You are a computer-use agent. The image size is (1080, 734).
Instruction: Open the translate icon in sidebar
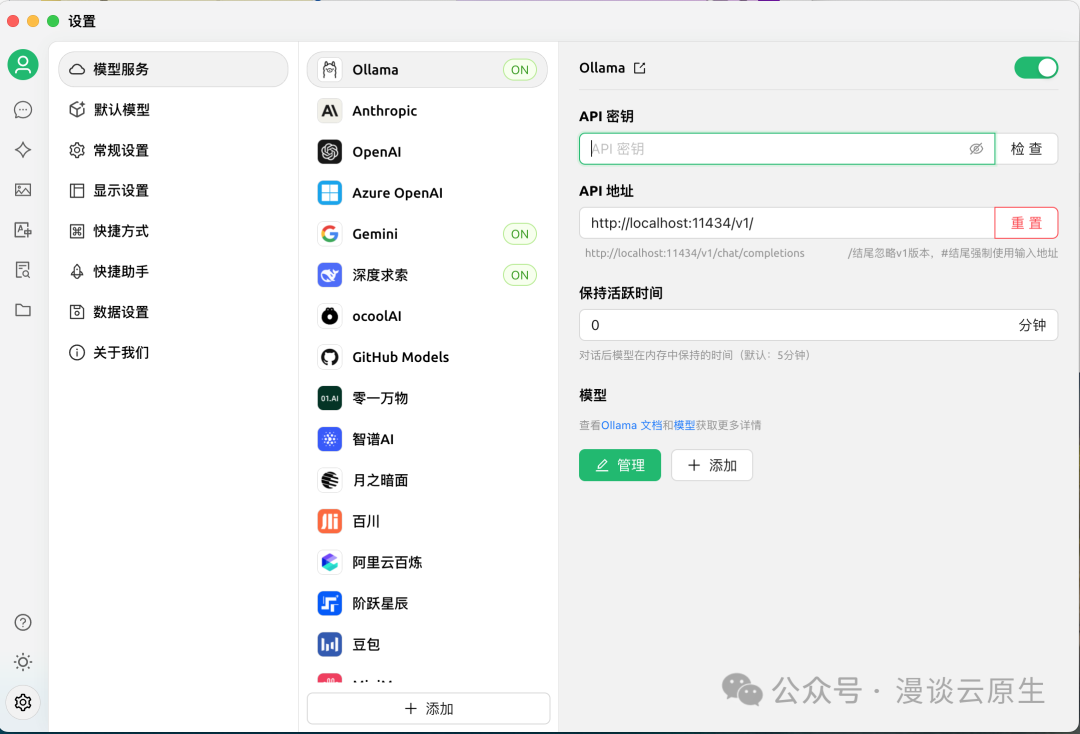[23, 230]
